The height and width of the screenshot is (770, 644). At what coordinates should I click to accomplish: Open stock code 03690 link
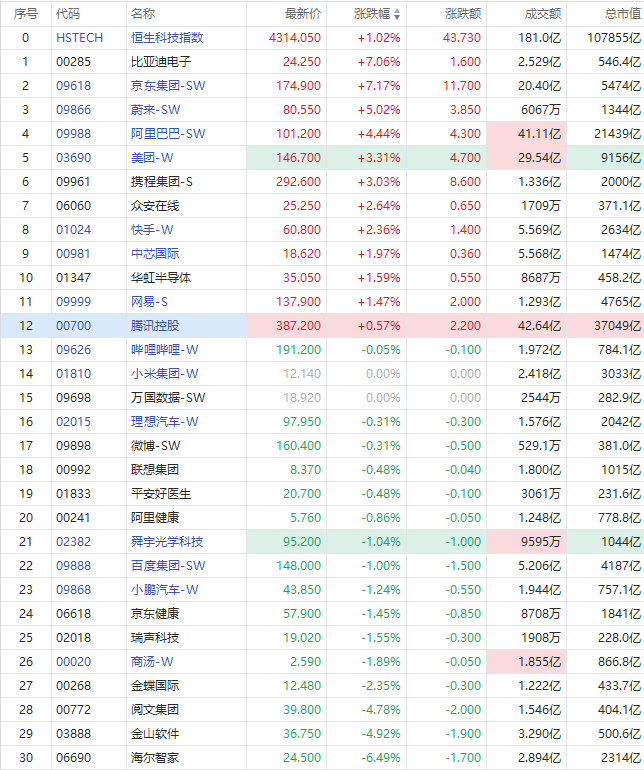[74, 158]
